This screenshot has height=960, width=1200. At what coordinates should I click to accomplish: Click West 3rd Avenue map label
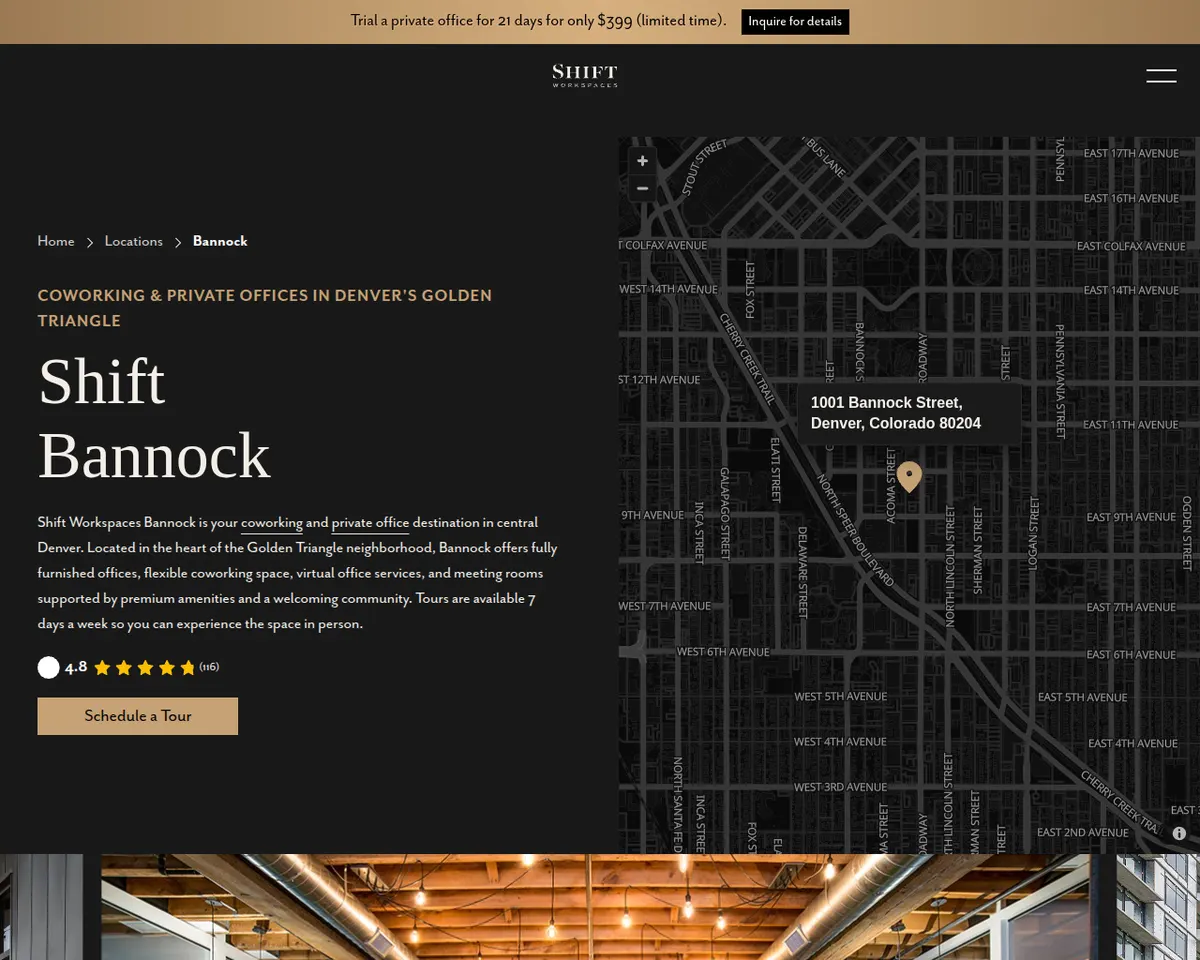[x=840, y=787]
